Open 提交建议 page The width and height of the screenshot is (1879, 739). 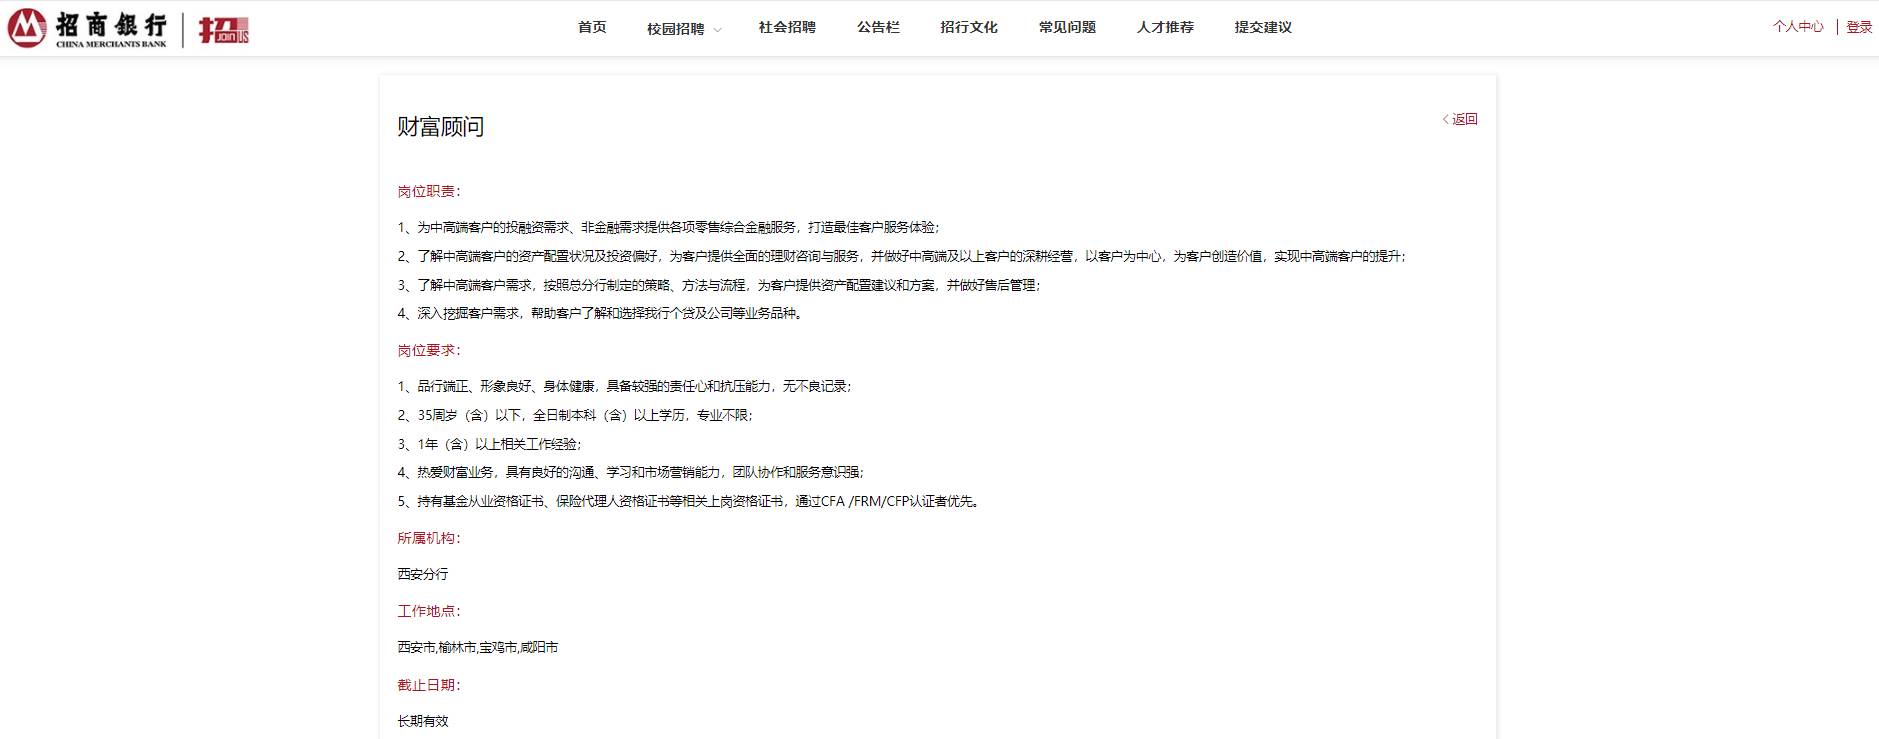pos(1263,27)
